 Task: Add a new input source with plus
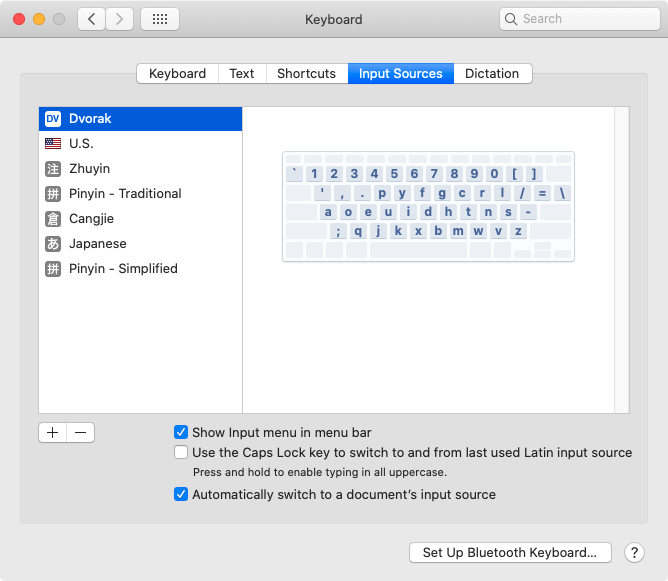(x=53, y=432)
